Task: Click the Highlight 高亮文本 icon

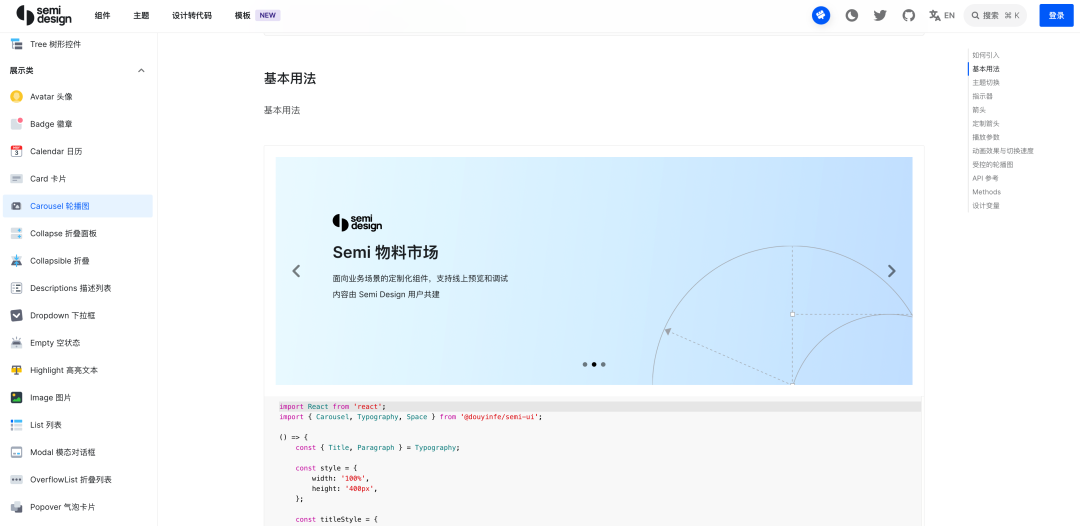Action: (17, 370)
